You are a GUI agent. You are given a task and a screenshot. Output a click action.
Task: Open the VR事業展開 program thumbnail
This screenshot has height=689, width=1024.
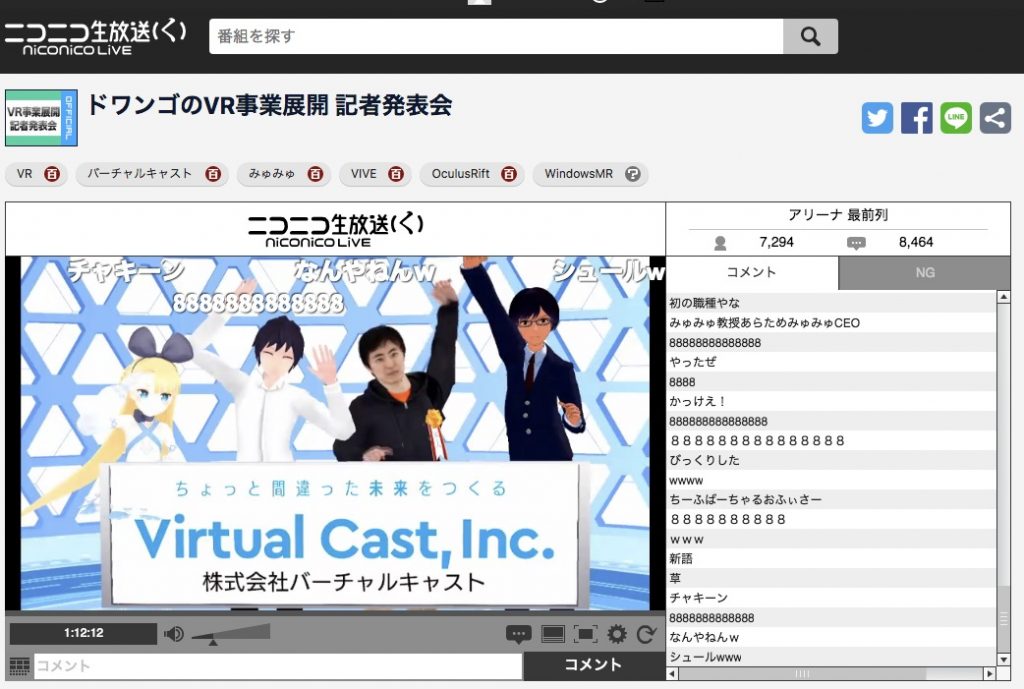tap(41, 118)
